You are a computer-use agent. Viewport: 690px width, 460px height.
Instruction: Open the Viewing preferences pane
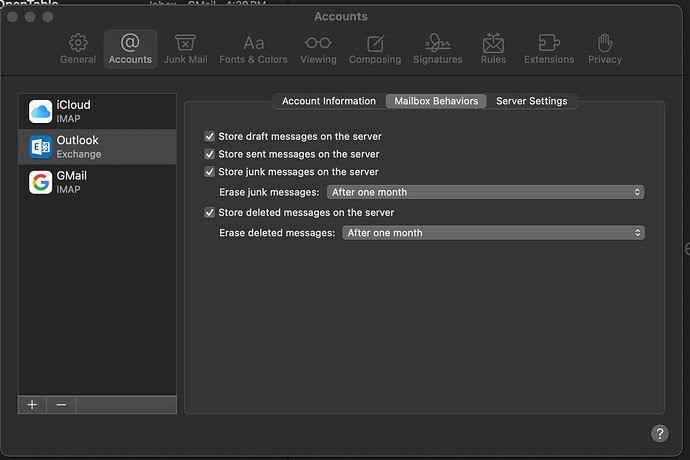[318, 49]
